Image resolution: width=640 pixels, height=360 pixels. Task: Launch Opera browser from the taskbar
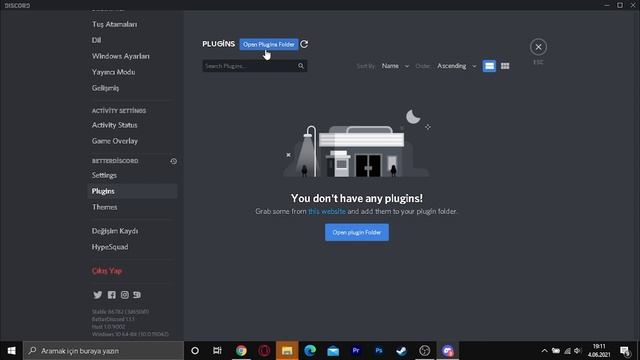[x=264, y=351]
